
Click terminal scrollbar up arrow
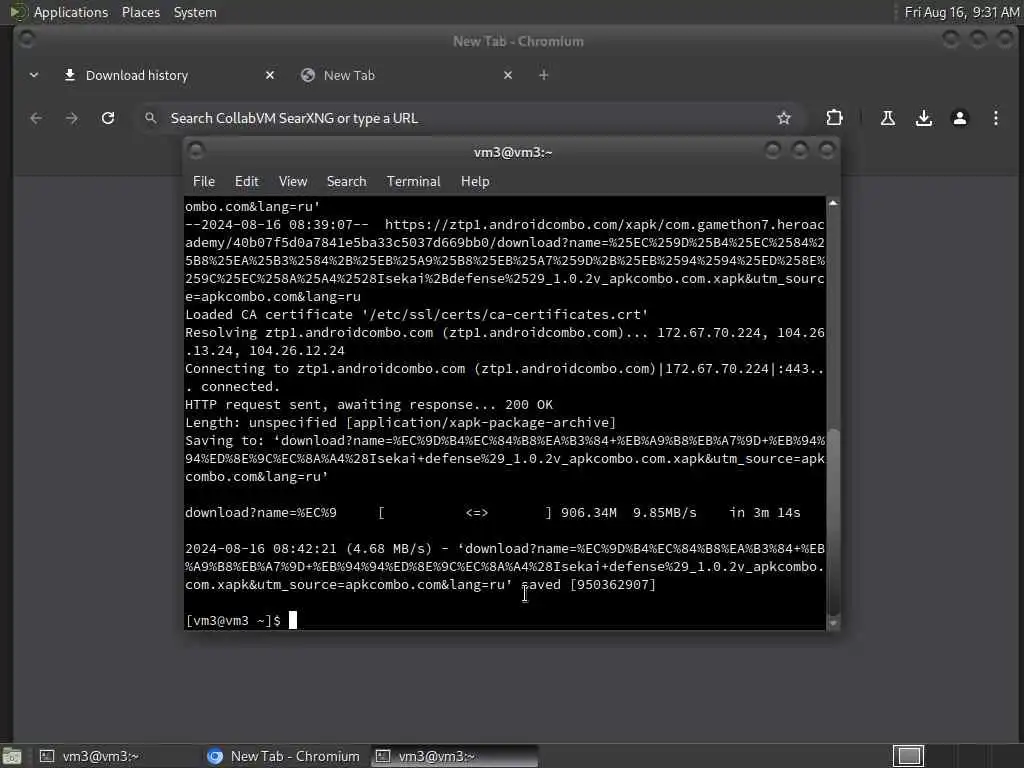(x=833, y=203)
